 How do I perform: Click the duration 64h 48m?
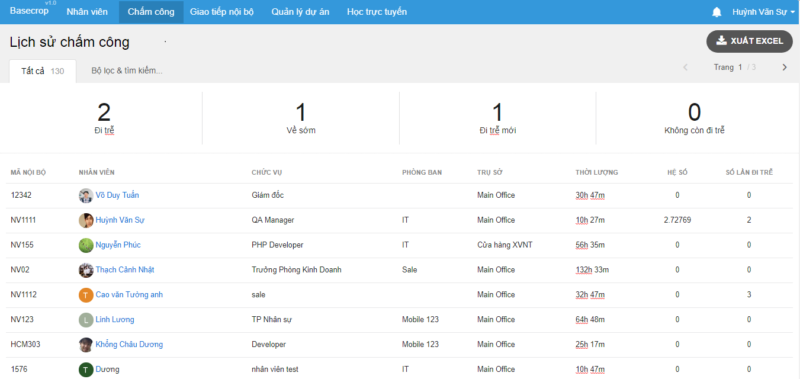click(590, 320)
